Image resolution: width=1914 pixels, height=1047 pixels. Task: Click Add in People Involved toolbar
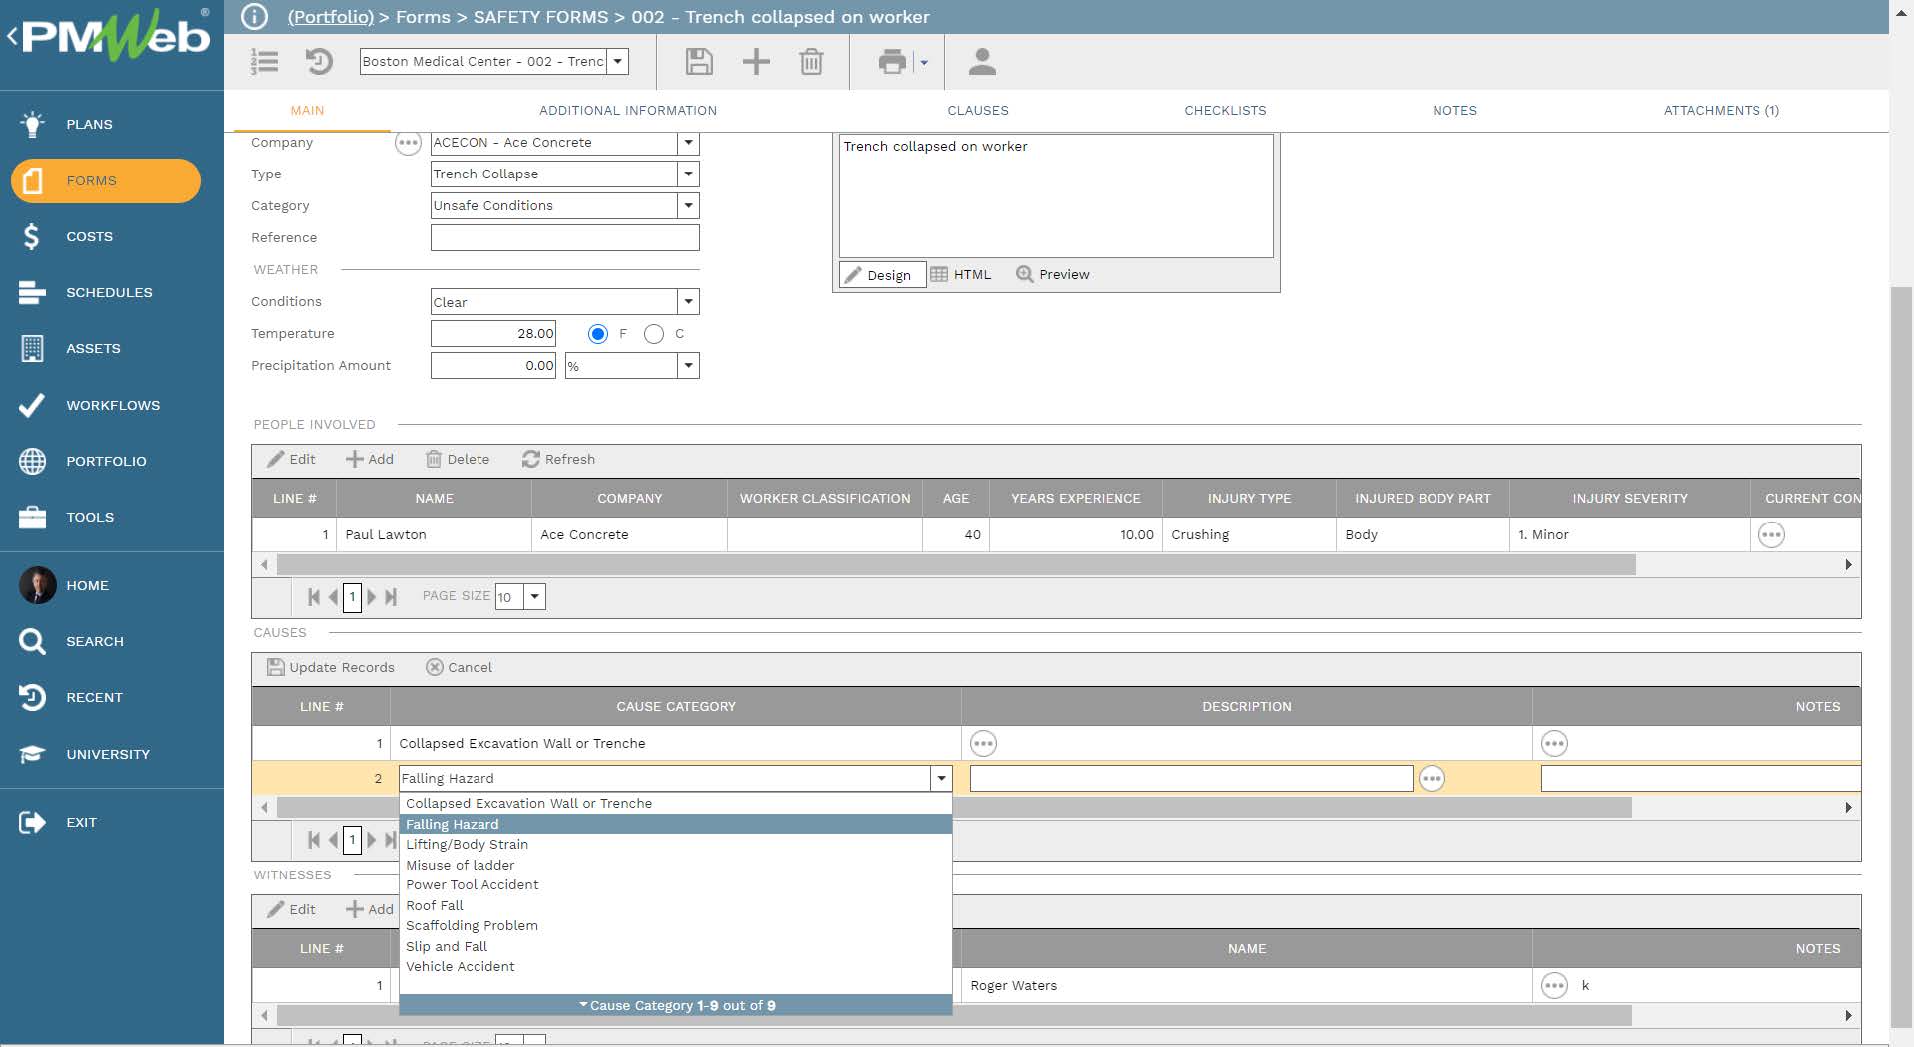(x=370, y=459)
